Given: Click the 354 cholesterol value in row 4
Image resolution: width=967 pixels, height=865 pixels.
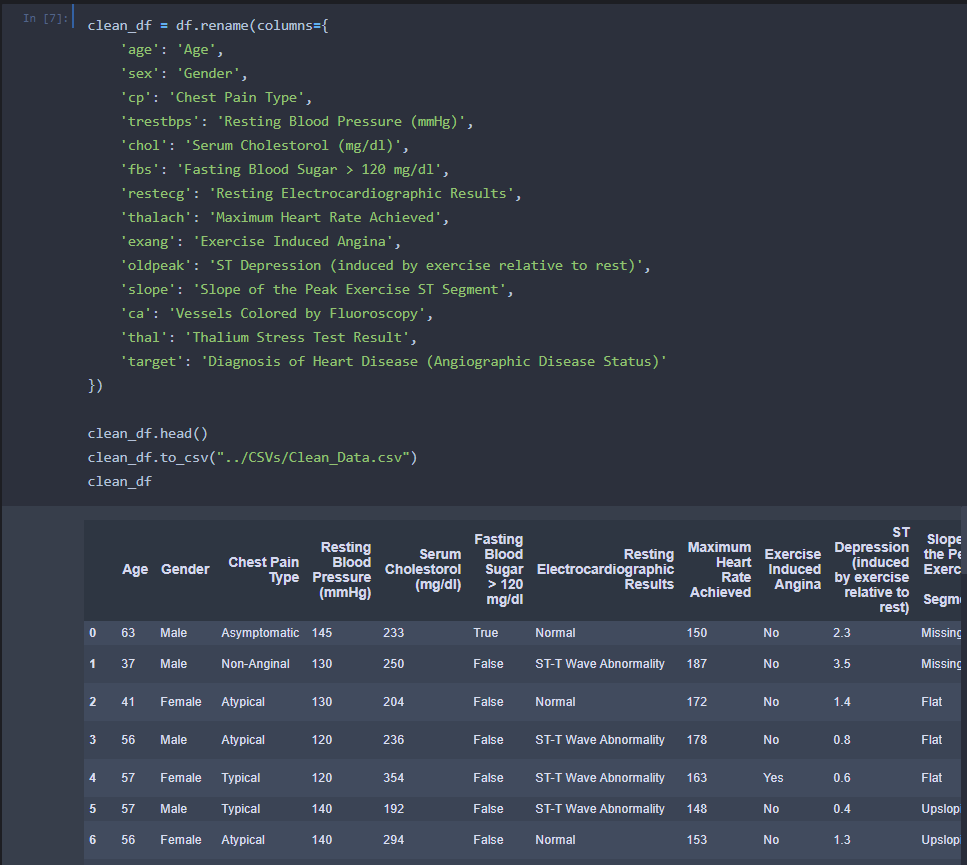Looking at the screenshot, I should pyautogui.click(x=393, y=779).
